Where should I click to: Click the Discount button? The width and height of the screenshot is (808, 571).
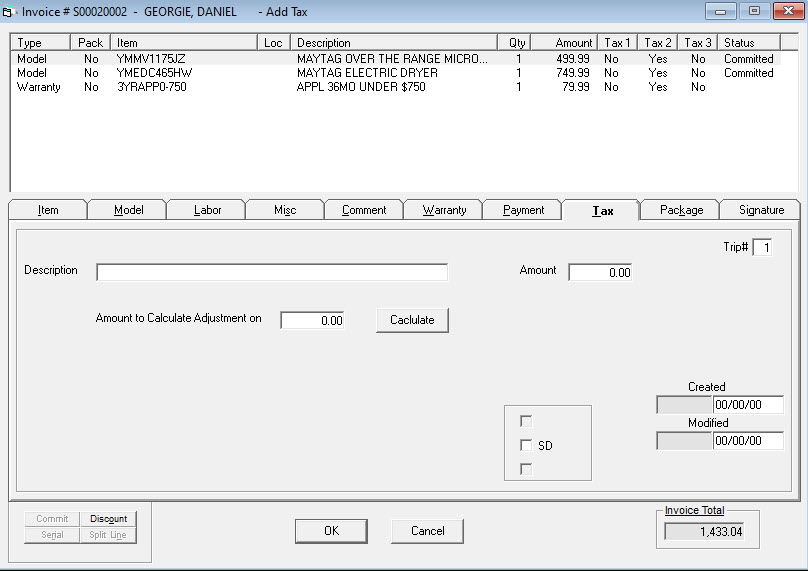108,518
